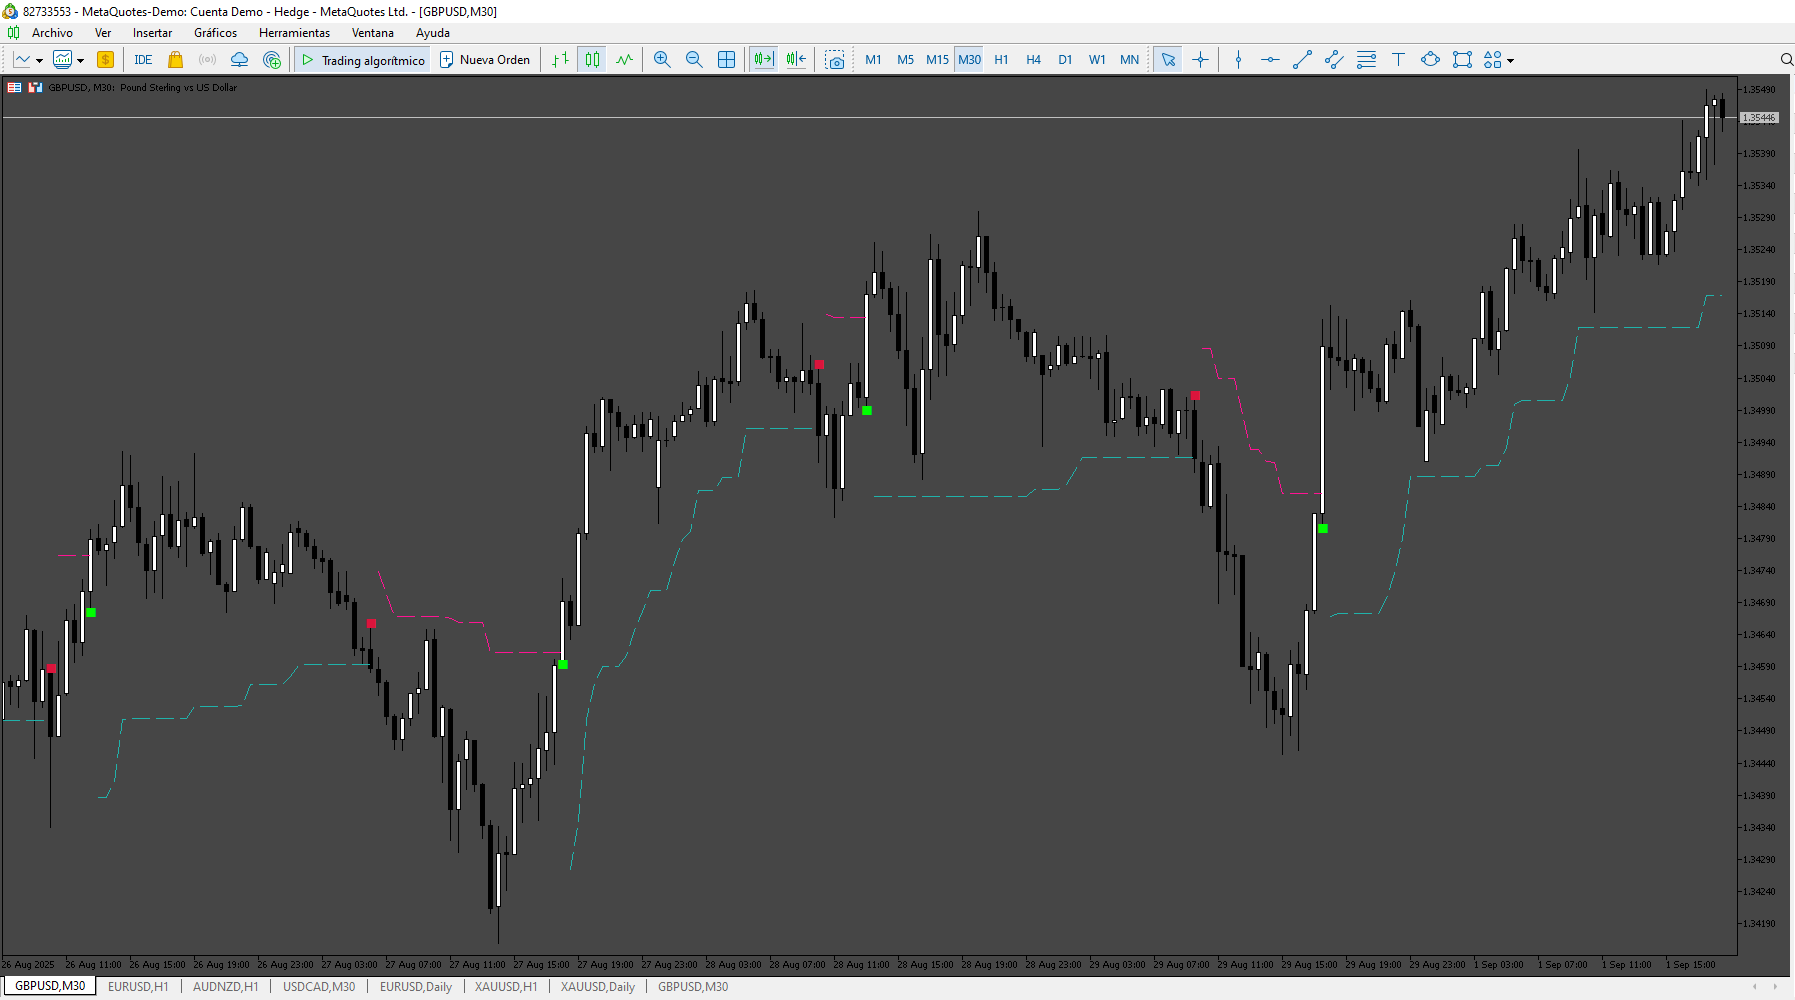Activate the cursor arrow tool
The height and width of the screenshot is (1000, 1795).
pyautogui.click(x=1168, y=60)
